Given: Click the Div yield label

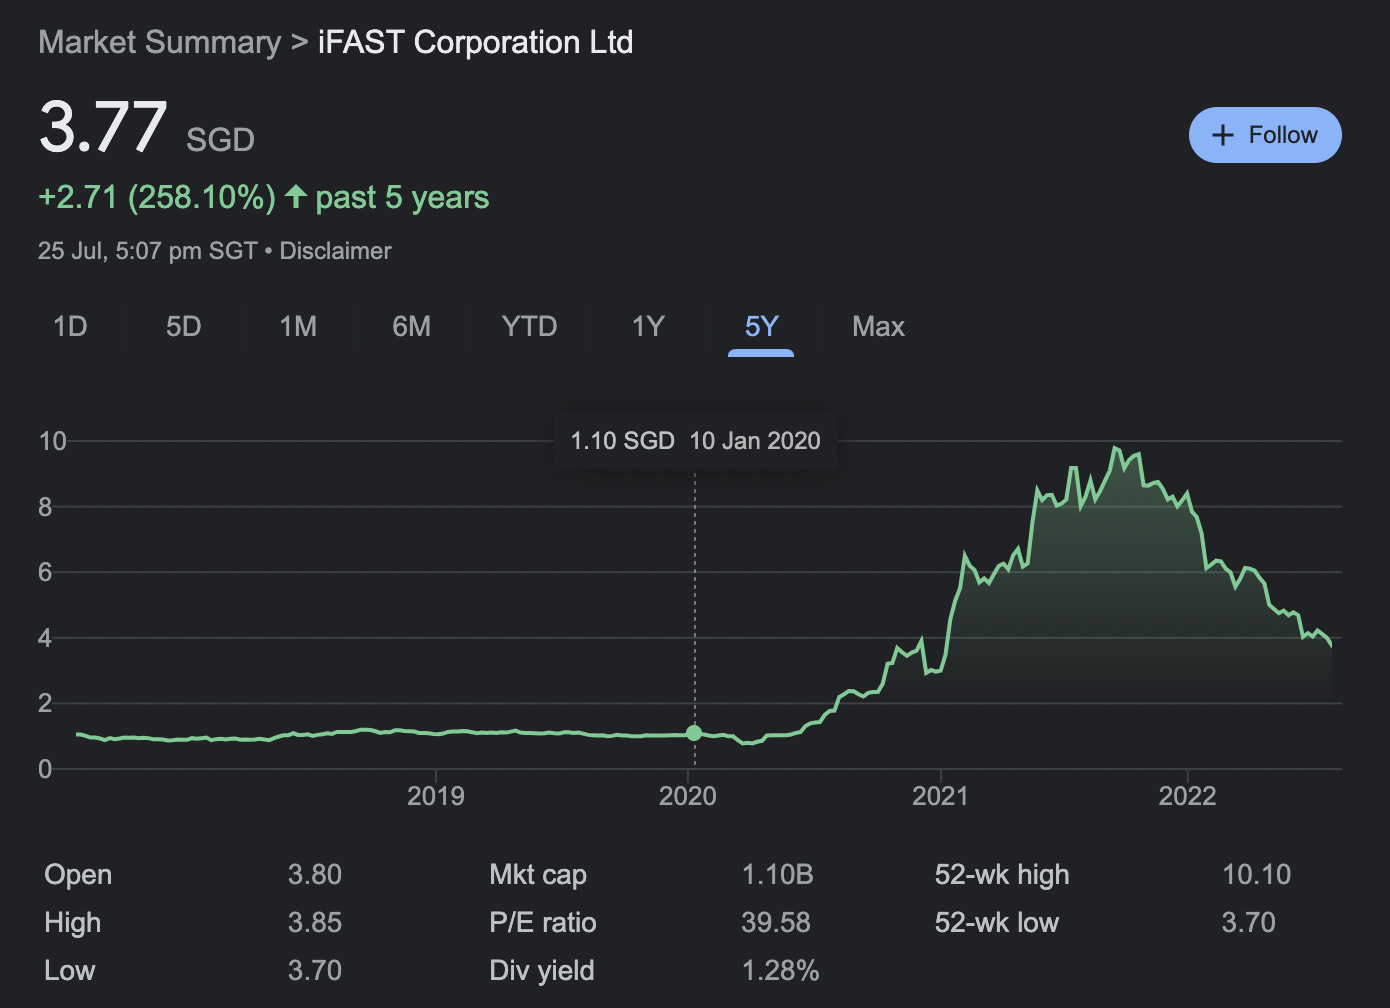Looking at the screenshot, I should (542, 970).
